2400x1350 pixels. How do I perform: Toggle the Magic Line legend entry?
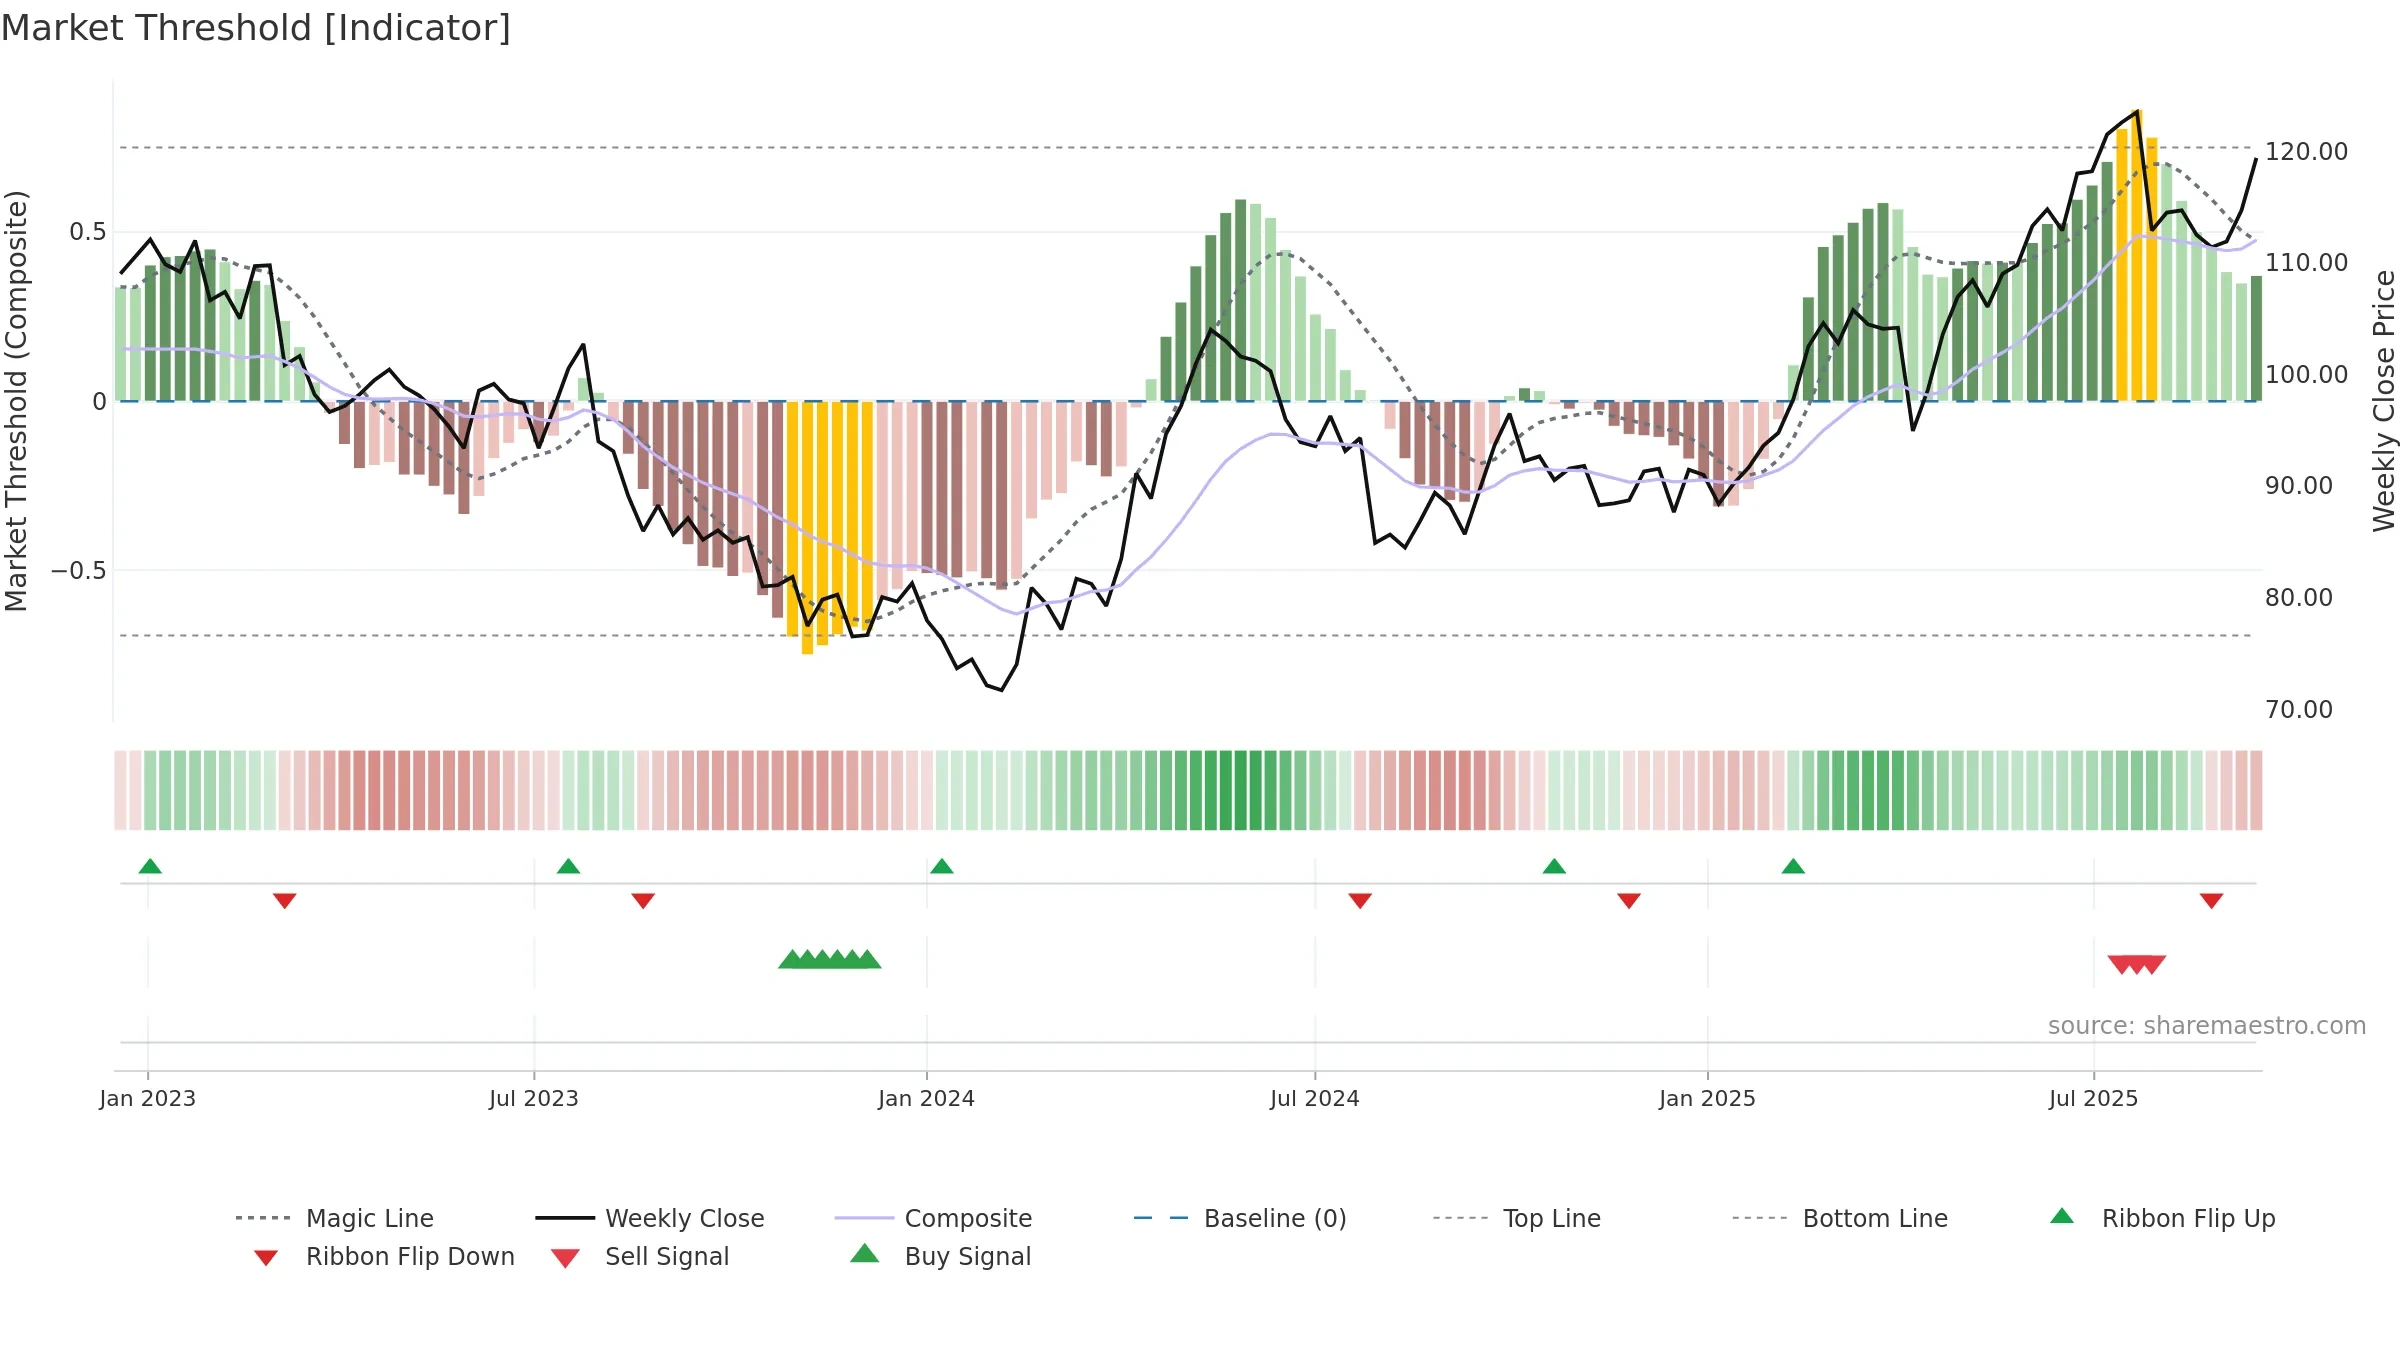(335, 1218)
